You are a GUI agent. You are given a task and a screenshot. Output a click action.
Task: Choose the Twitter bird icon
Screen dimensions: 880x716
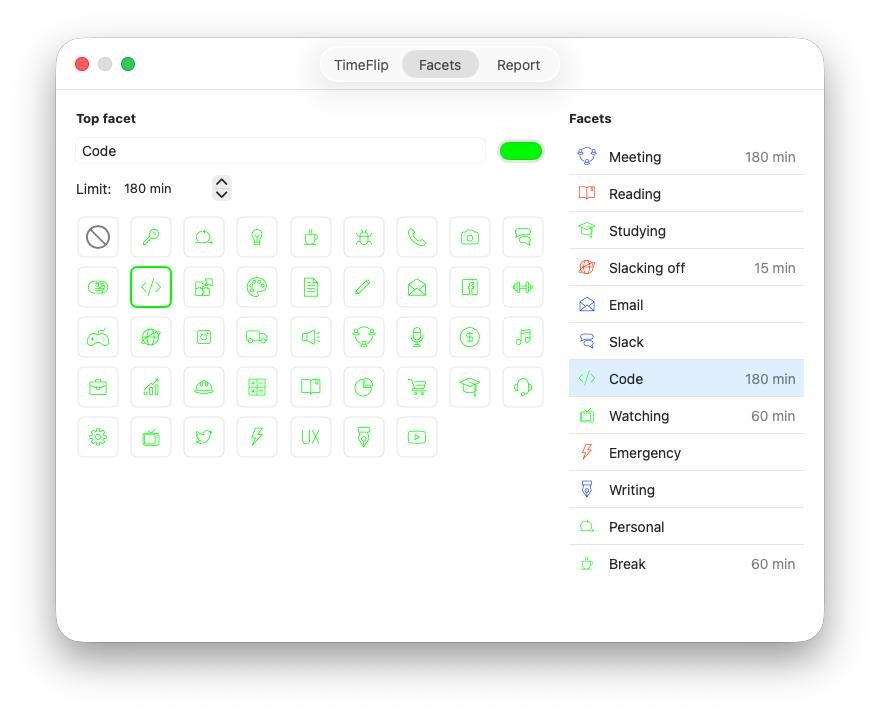coord(204,437)
